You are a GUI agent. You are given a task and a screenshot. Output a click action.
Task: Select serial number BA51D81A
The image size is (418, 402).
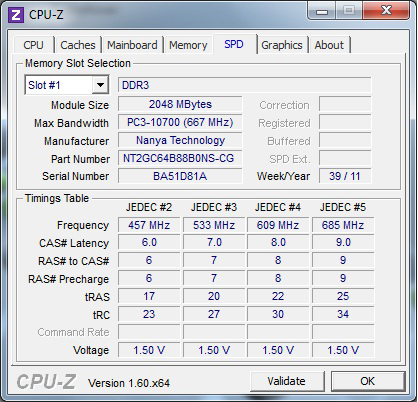[180, 176]
